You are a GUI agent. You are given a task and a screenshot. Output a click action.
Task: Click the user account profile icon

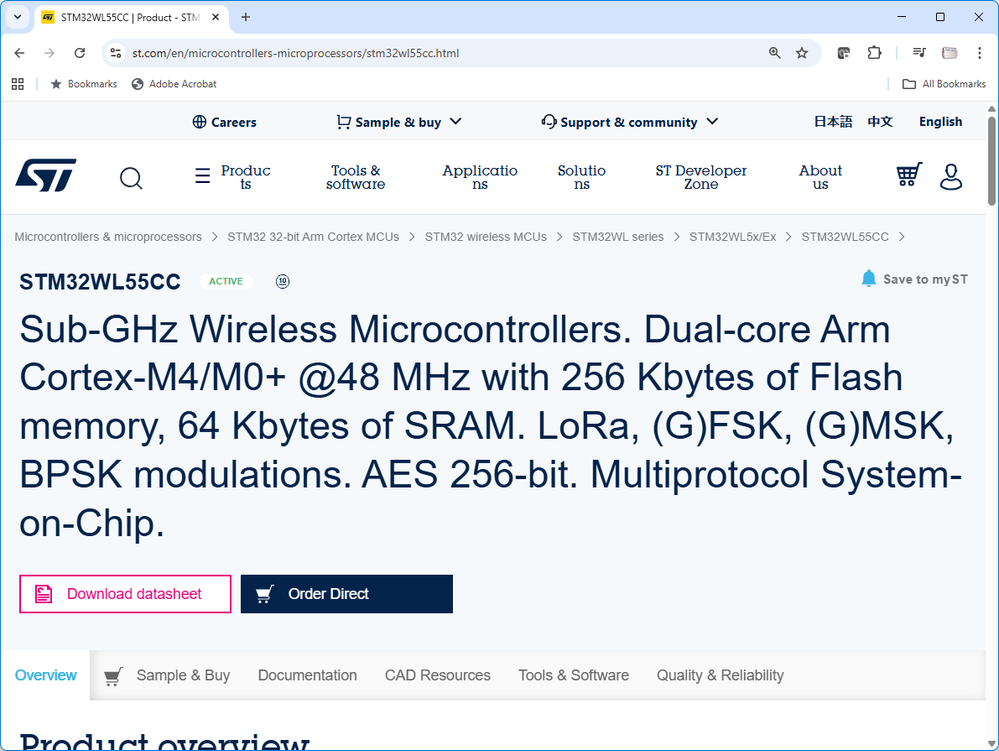[951, 177]
